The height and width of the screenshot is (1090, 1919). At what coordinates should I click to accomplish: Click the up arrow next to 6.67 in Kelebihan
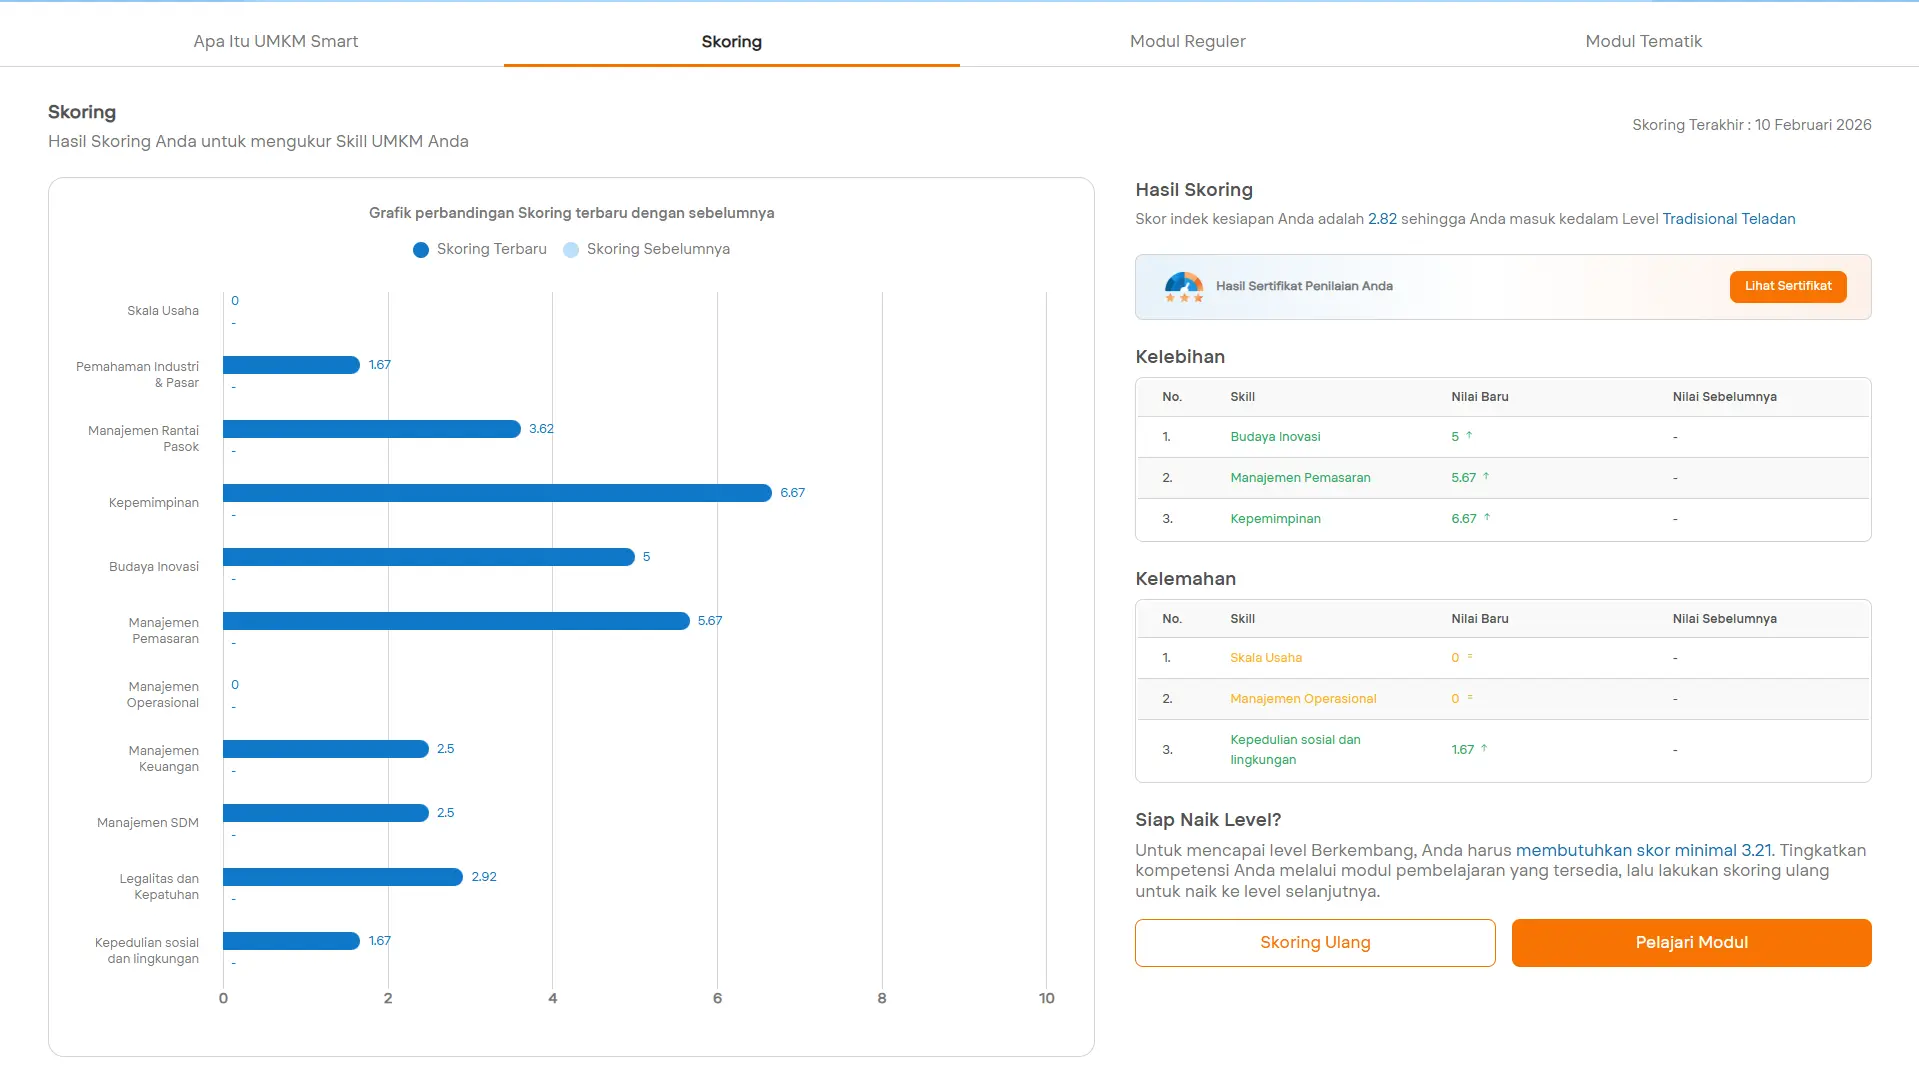[x=1487, y=518]
